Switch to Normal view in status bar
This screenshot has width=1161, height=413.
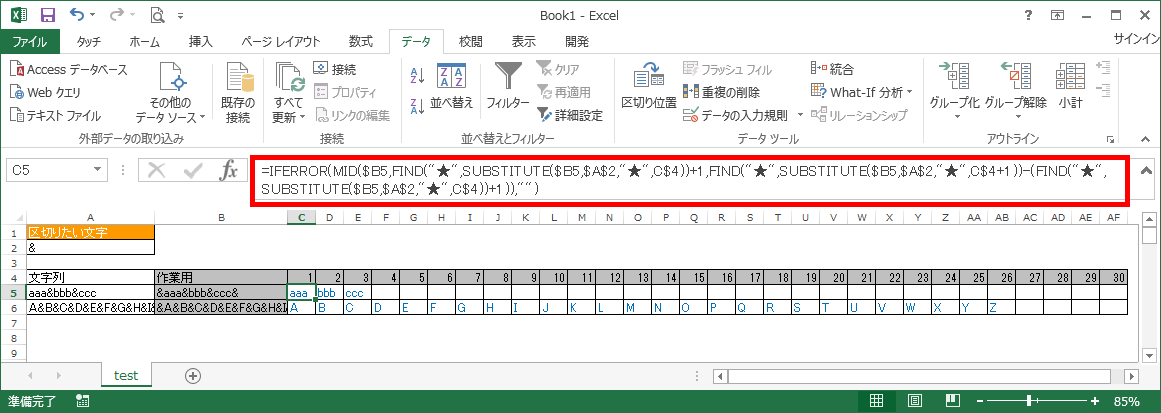point(876,401)
